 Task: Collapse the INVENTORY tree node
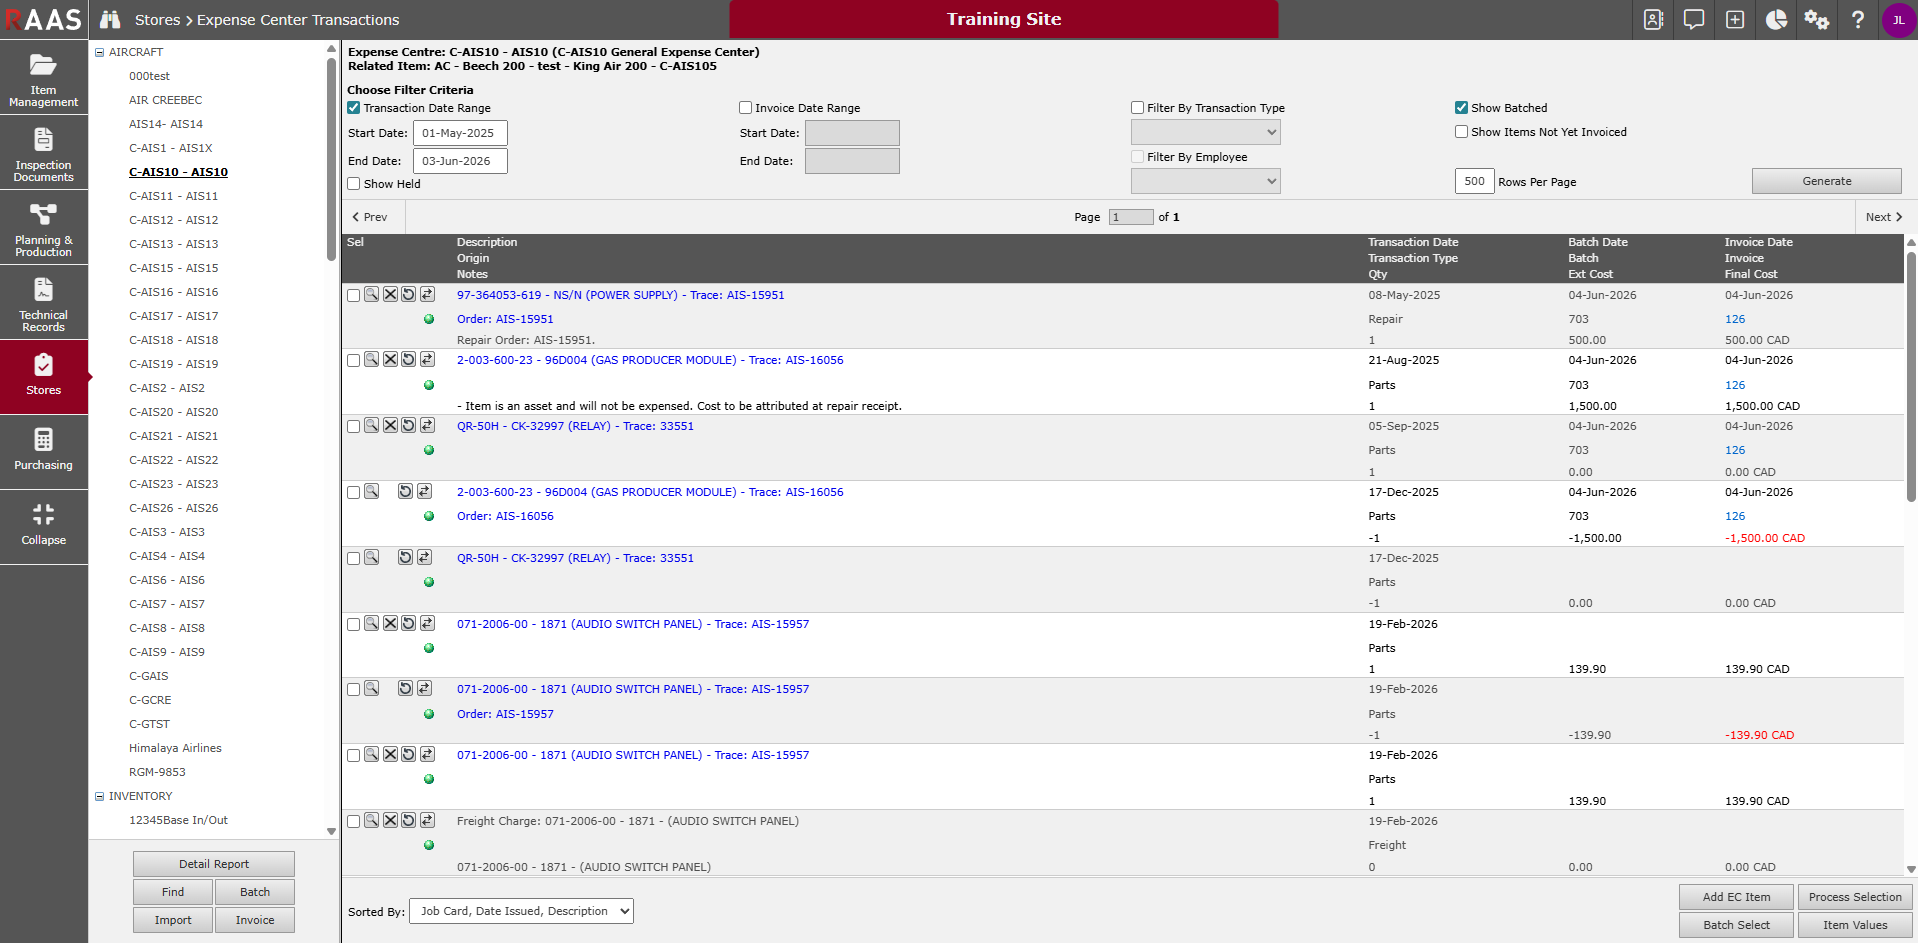pos(99,796)
